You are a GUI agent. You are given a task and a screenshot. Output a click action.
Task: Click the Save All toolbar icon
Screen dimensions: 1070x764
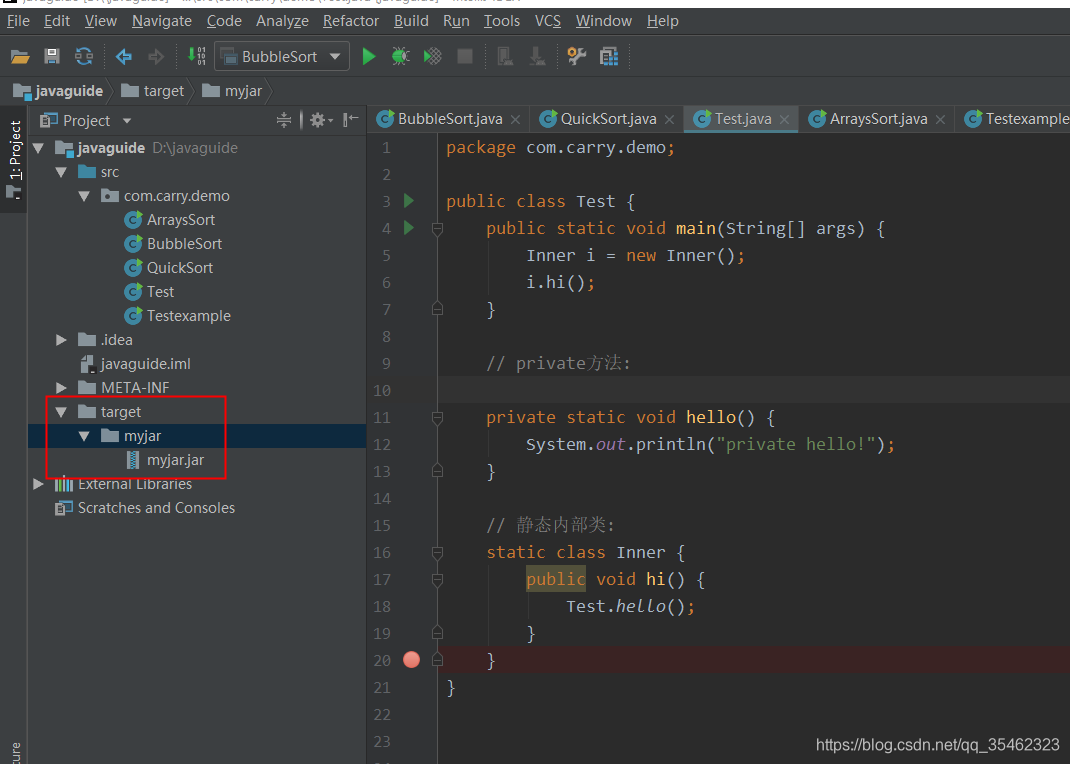click(52, 56)
